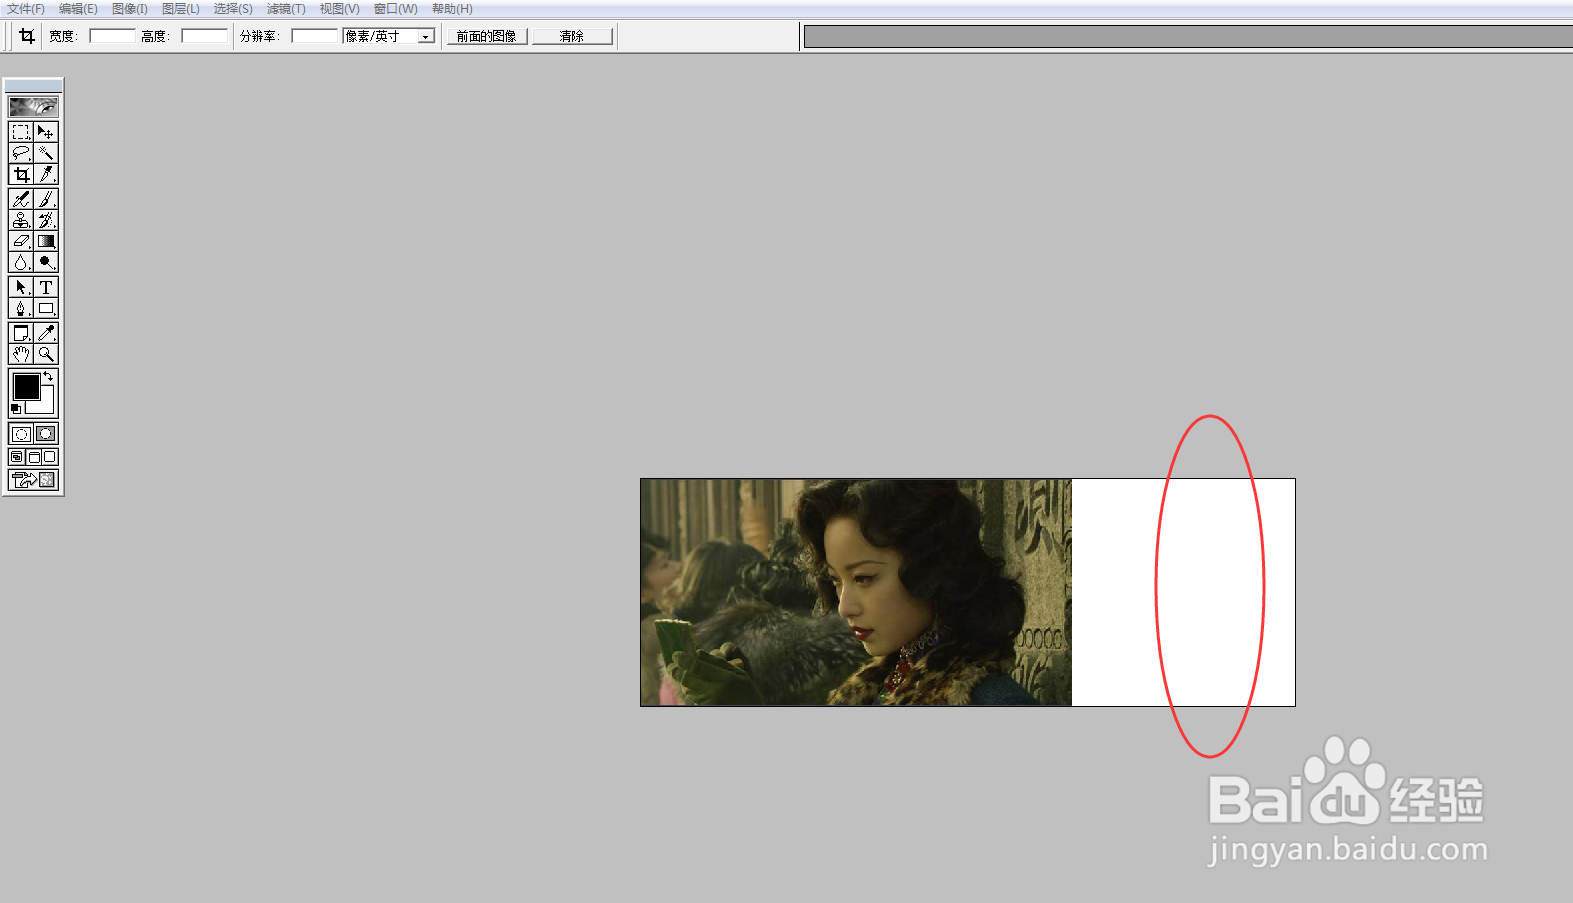Select the Dodge tool
1573x903 pixels.
point(46,262)
